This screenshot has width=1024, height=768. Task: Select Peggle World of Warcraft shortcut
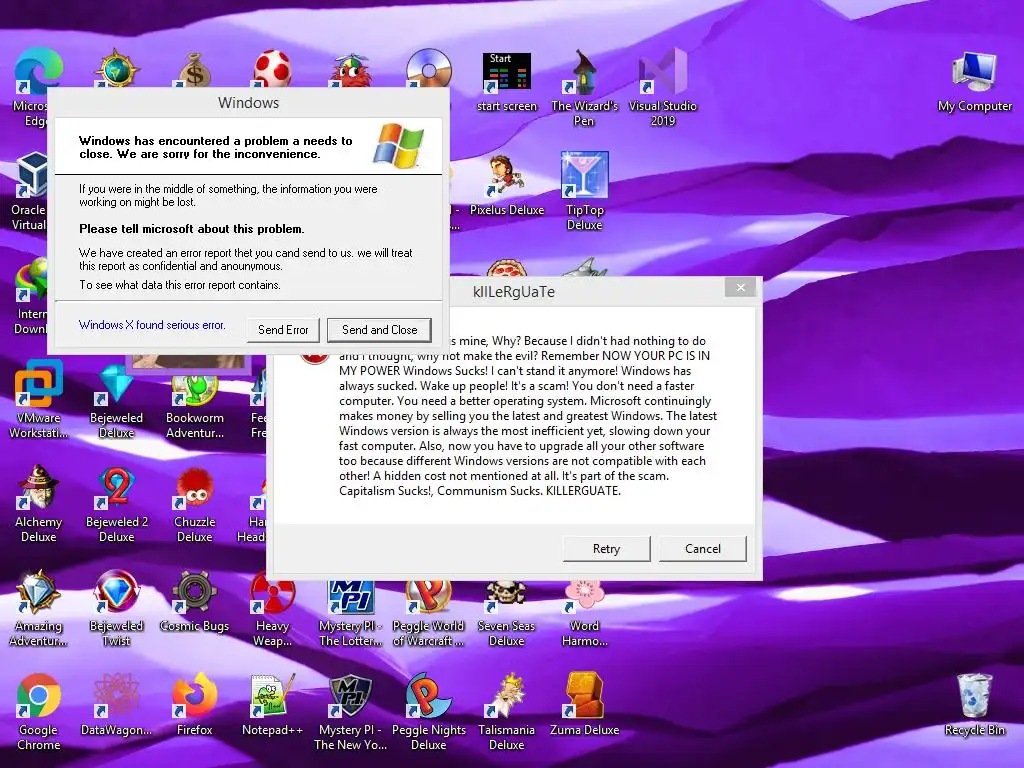click(428, 614)
